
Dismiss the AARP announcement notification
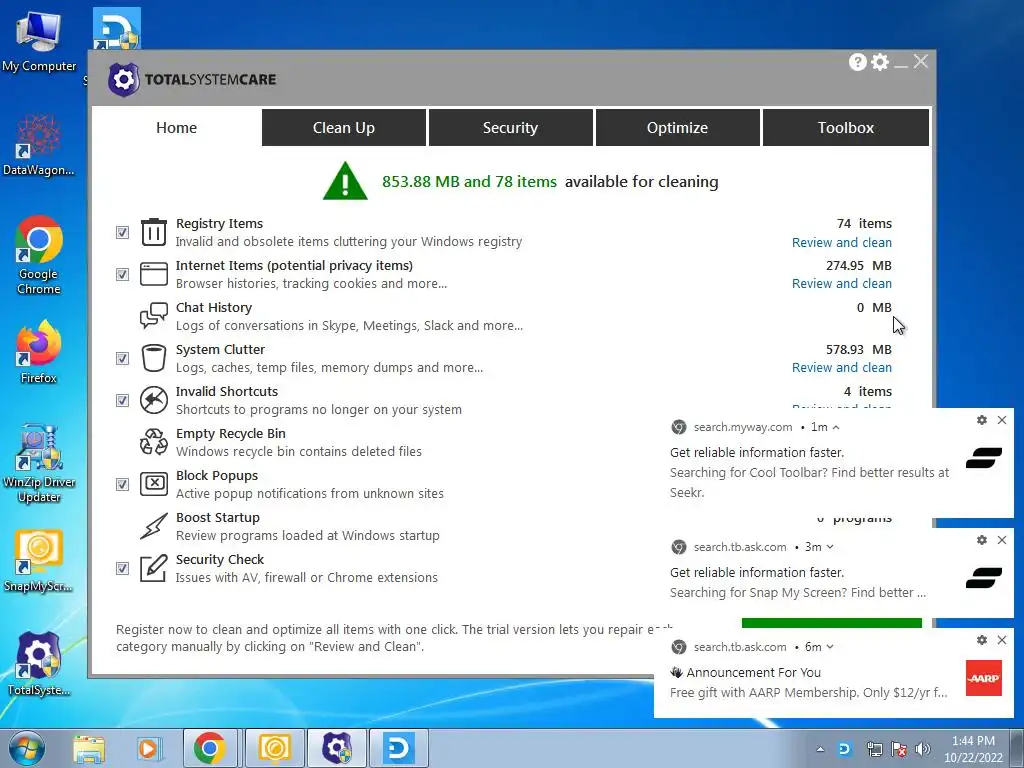pos(1002,640)
